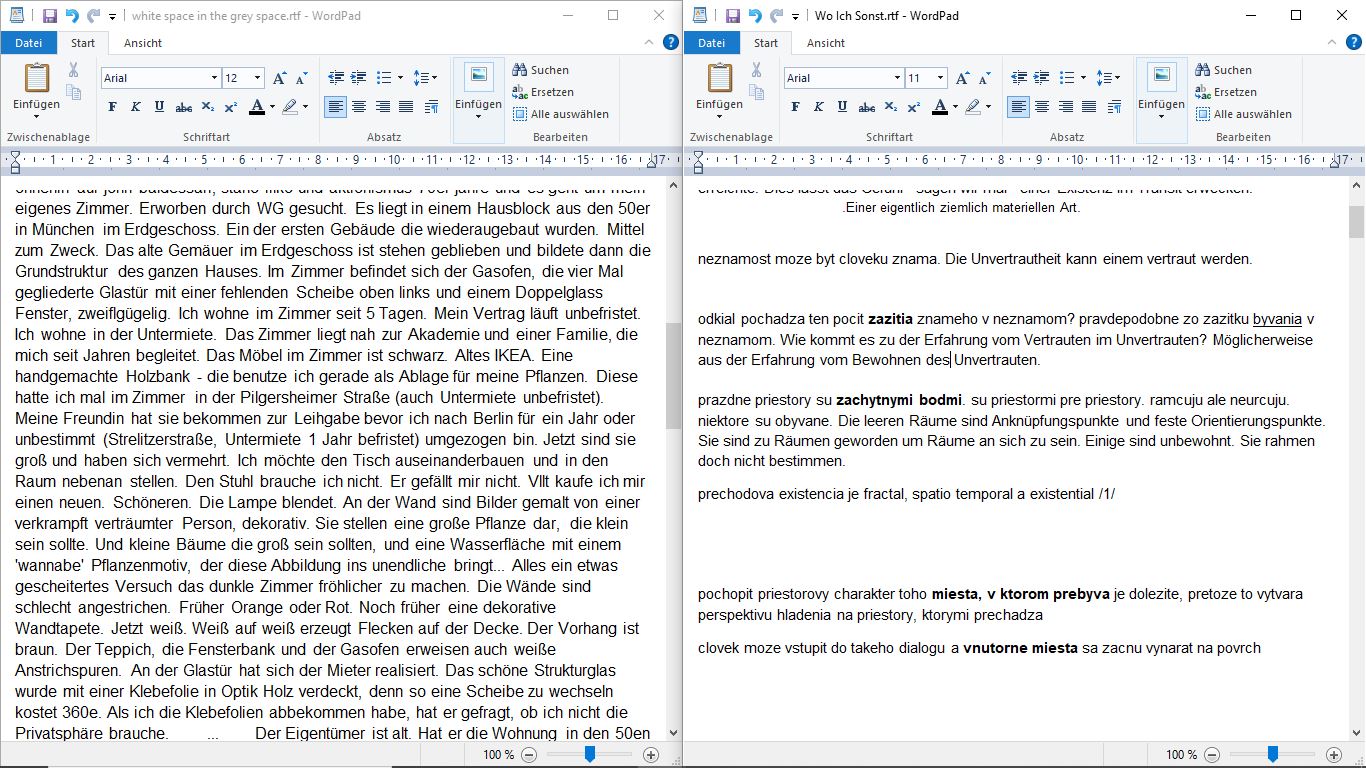
Task: Zoom out in left WordPad status bar
Action: click(x=529, y=755)
